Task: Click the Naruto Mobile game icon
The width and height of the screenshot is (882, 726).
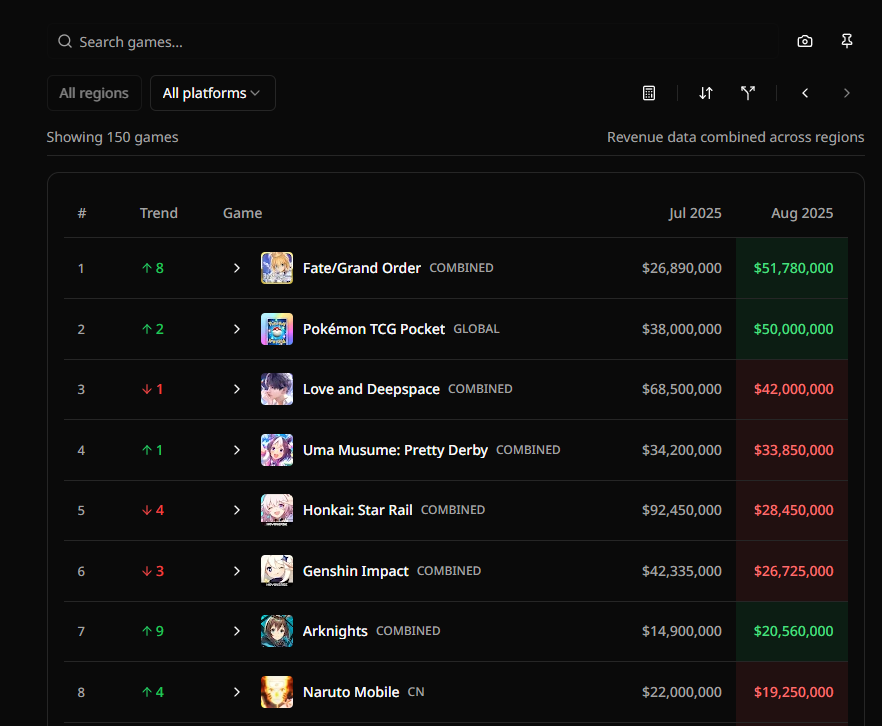Action: (x=277, y=692)
